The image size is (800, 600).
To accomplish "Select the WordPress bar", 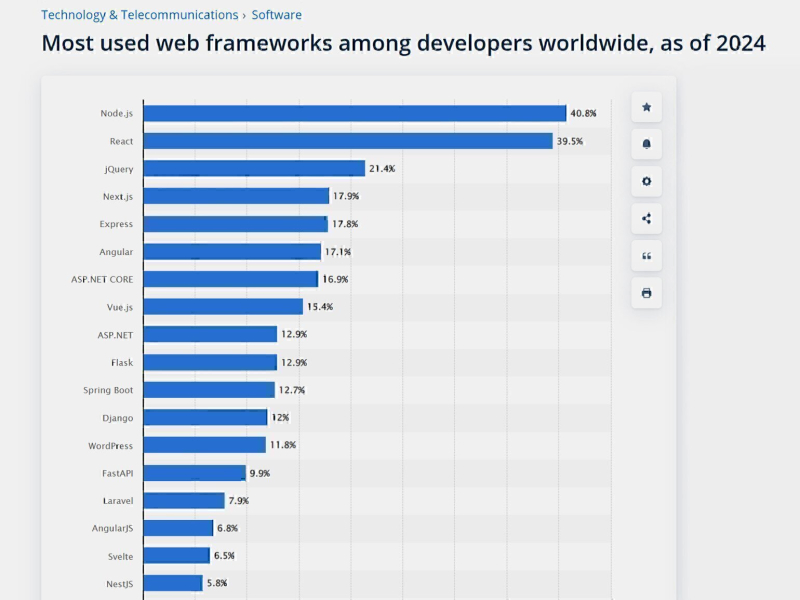I will [x=205, y=445].
